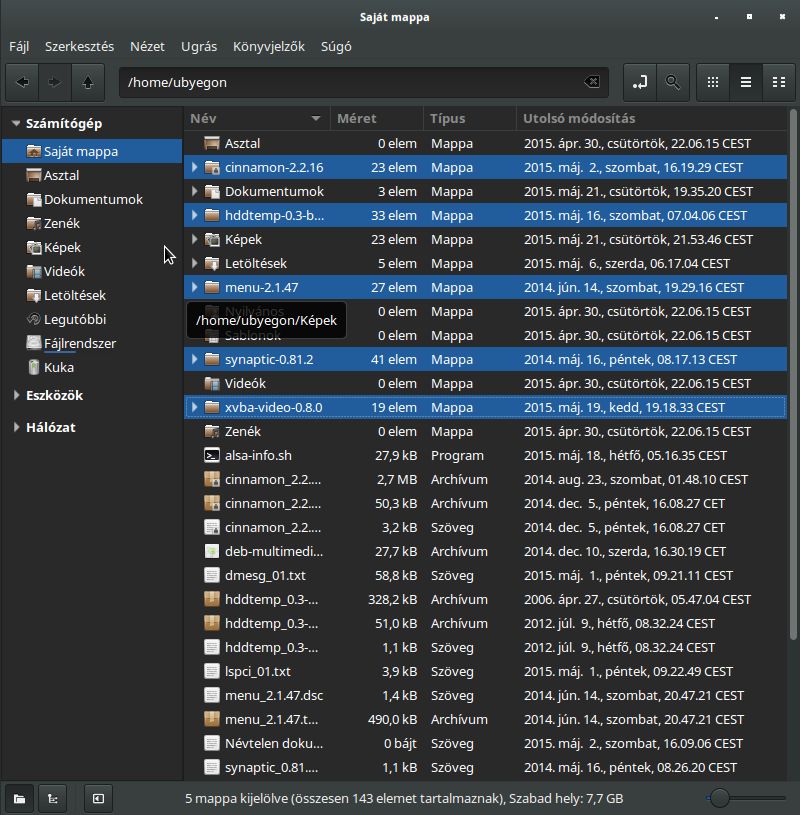This screenshot has width=800, height=815.
Task: Open the Könyvjelzők menu
Action: [x=269, y=47]
